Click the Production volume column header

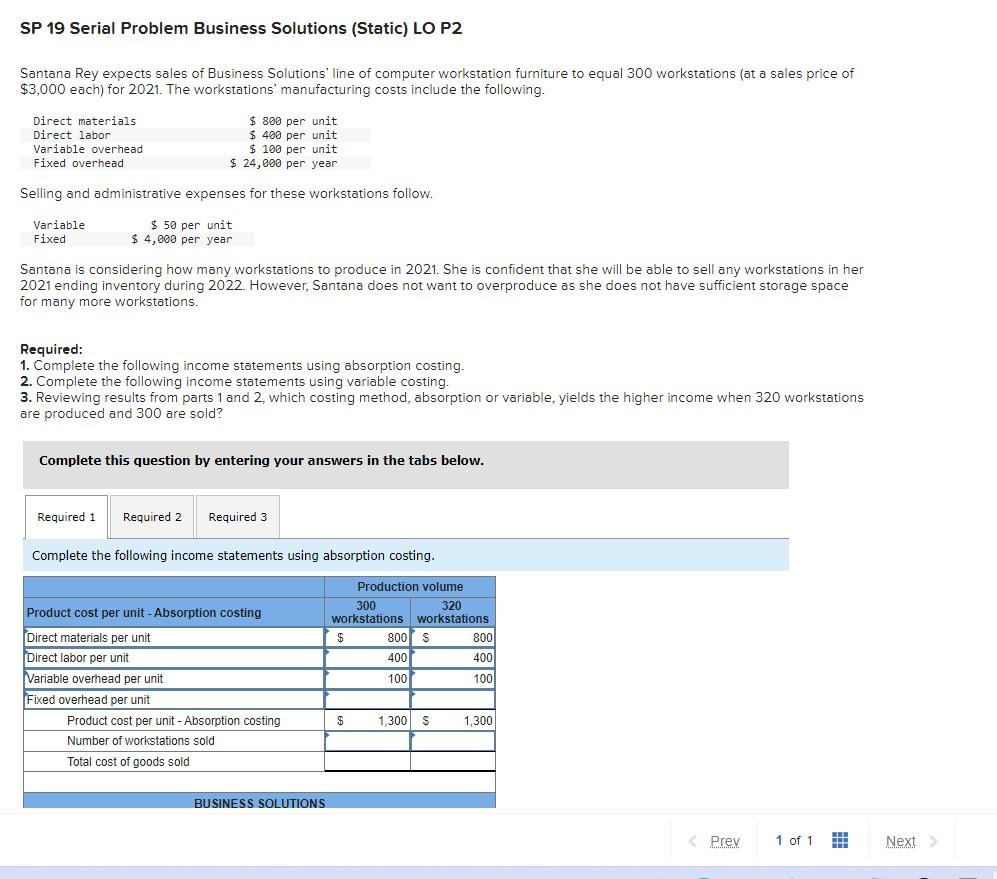[408, 586]
